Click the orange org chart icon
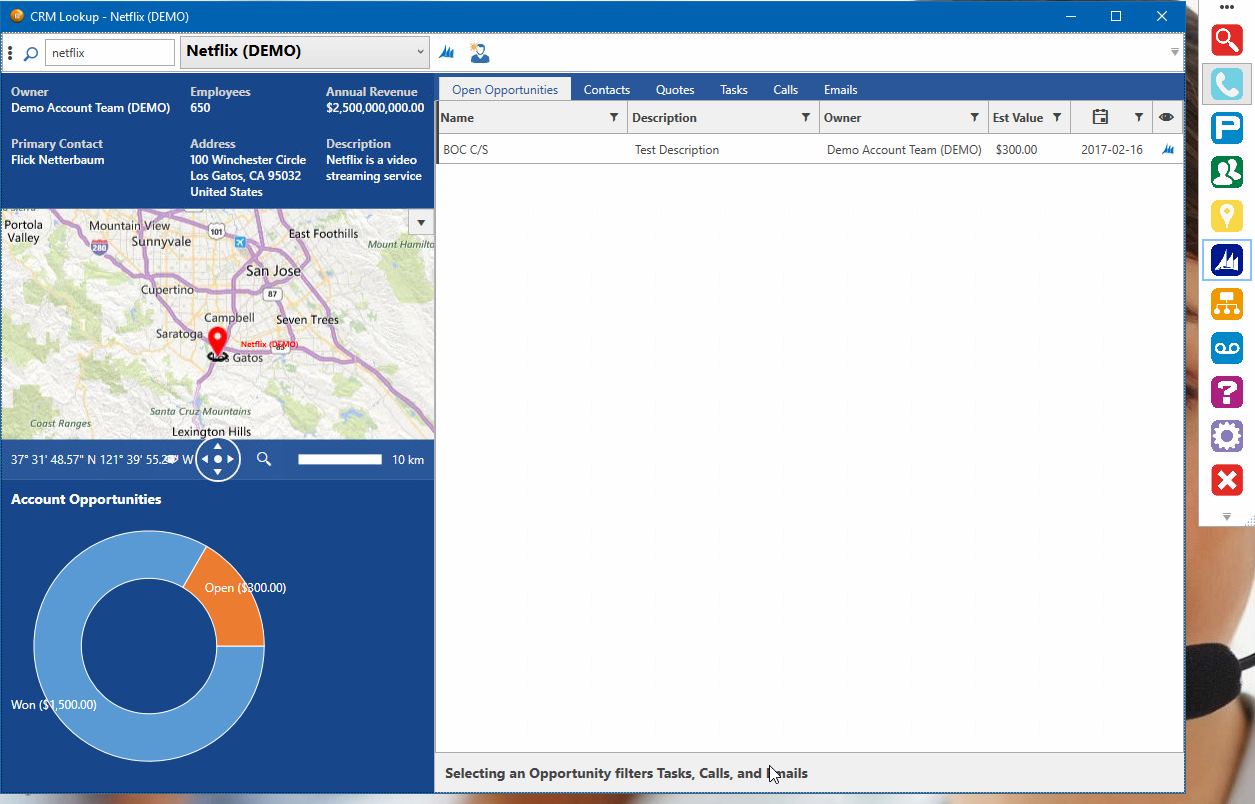This screenshot has height=804, width=1255. pyautogui.click(x=1226, y=304)
